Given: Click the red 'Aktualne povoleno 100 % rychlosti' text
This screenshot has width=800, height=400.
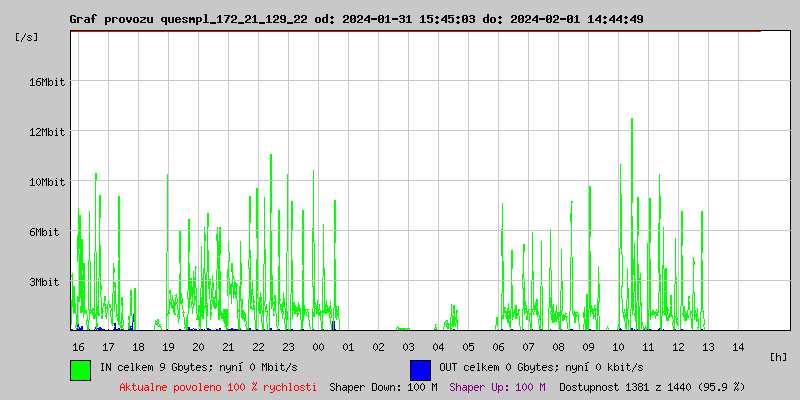Looking at the screenshot, I should point(218,386).
